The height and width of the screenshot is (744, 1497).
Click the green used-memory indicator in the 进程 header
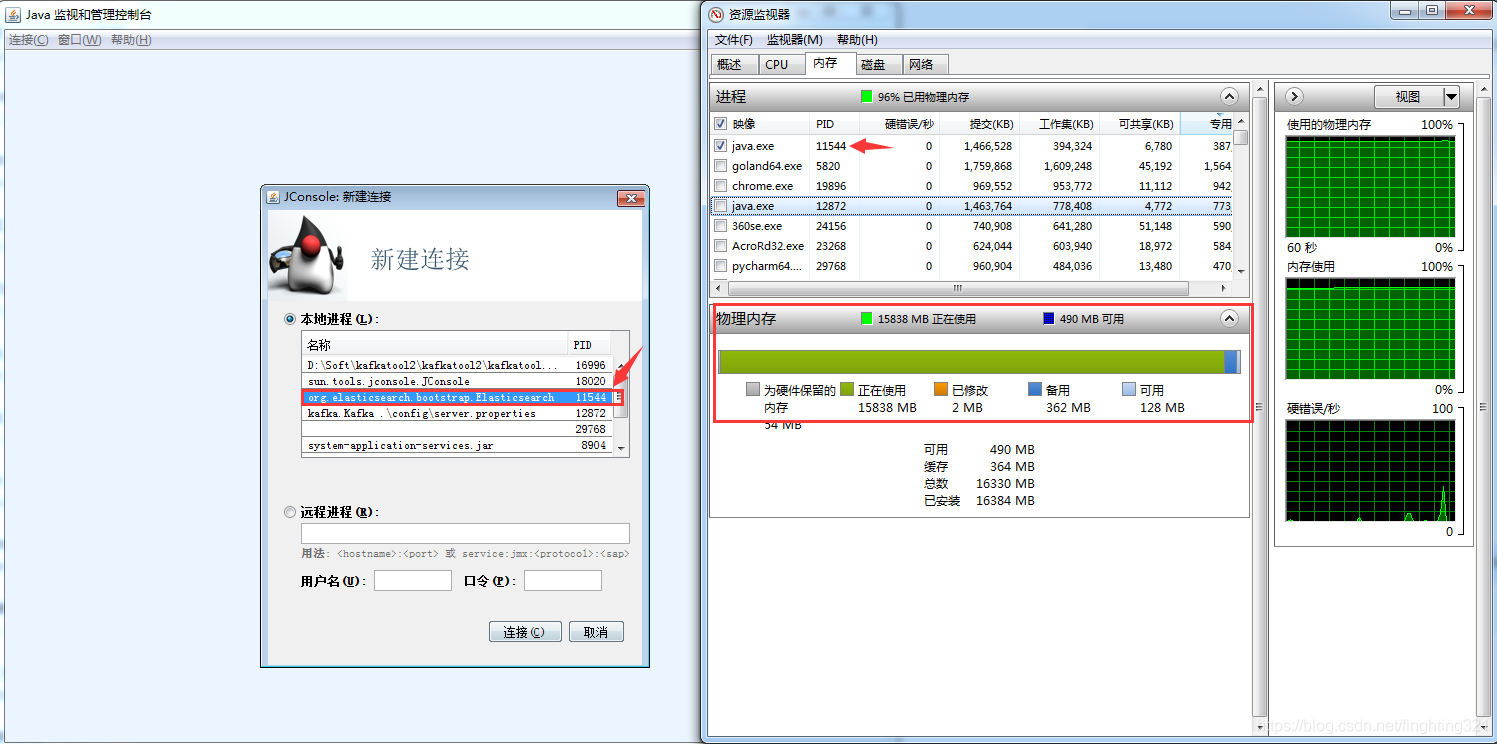point(867,97)
